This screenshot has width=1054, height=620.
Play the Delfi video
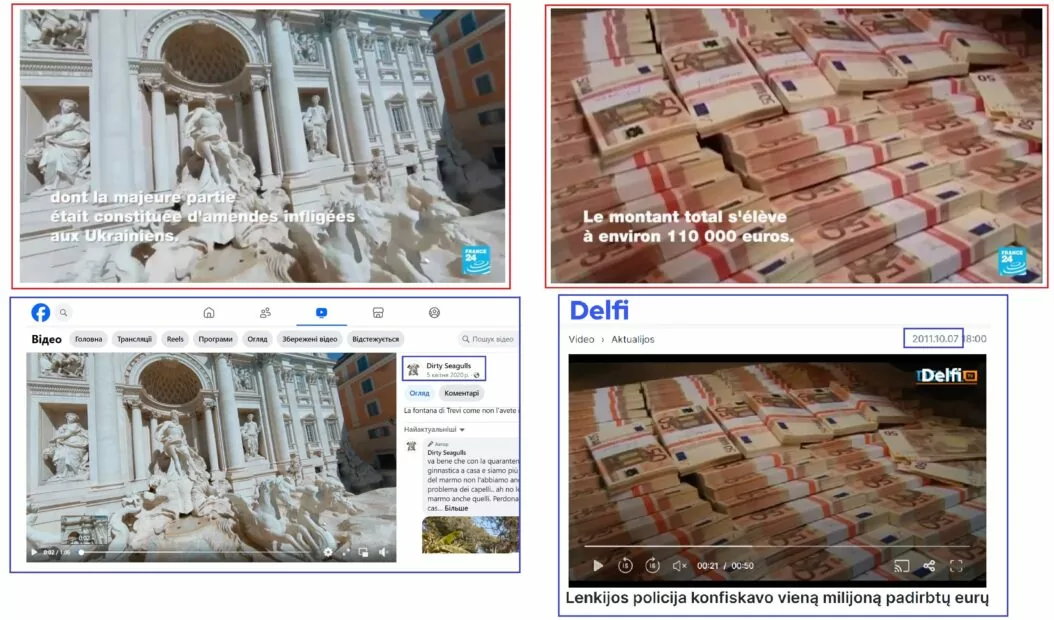coord(598,566)
